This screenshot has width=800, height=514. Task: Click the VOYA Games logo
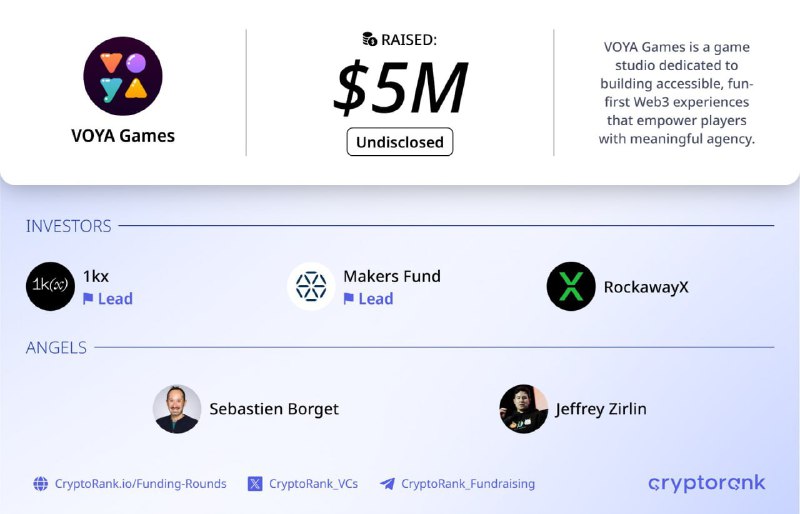coord(123,76)
